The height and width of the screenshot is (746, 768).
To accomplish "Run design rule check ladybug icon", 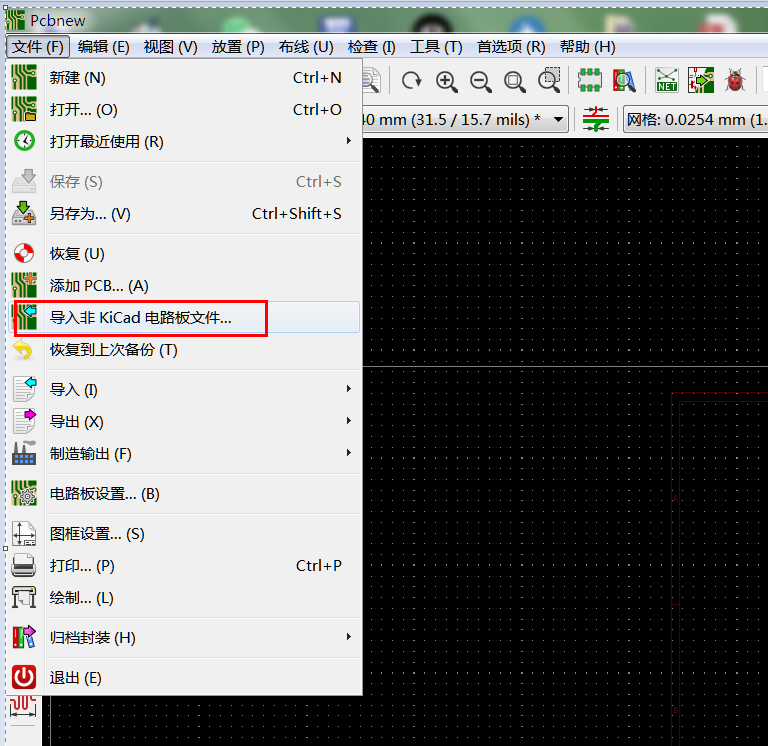I will [736, 81].
